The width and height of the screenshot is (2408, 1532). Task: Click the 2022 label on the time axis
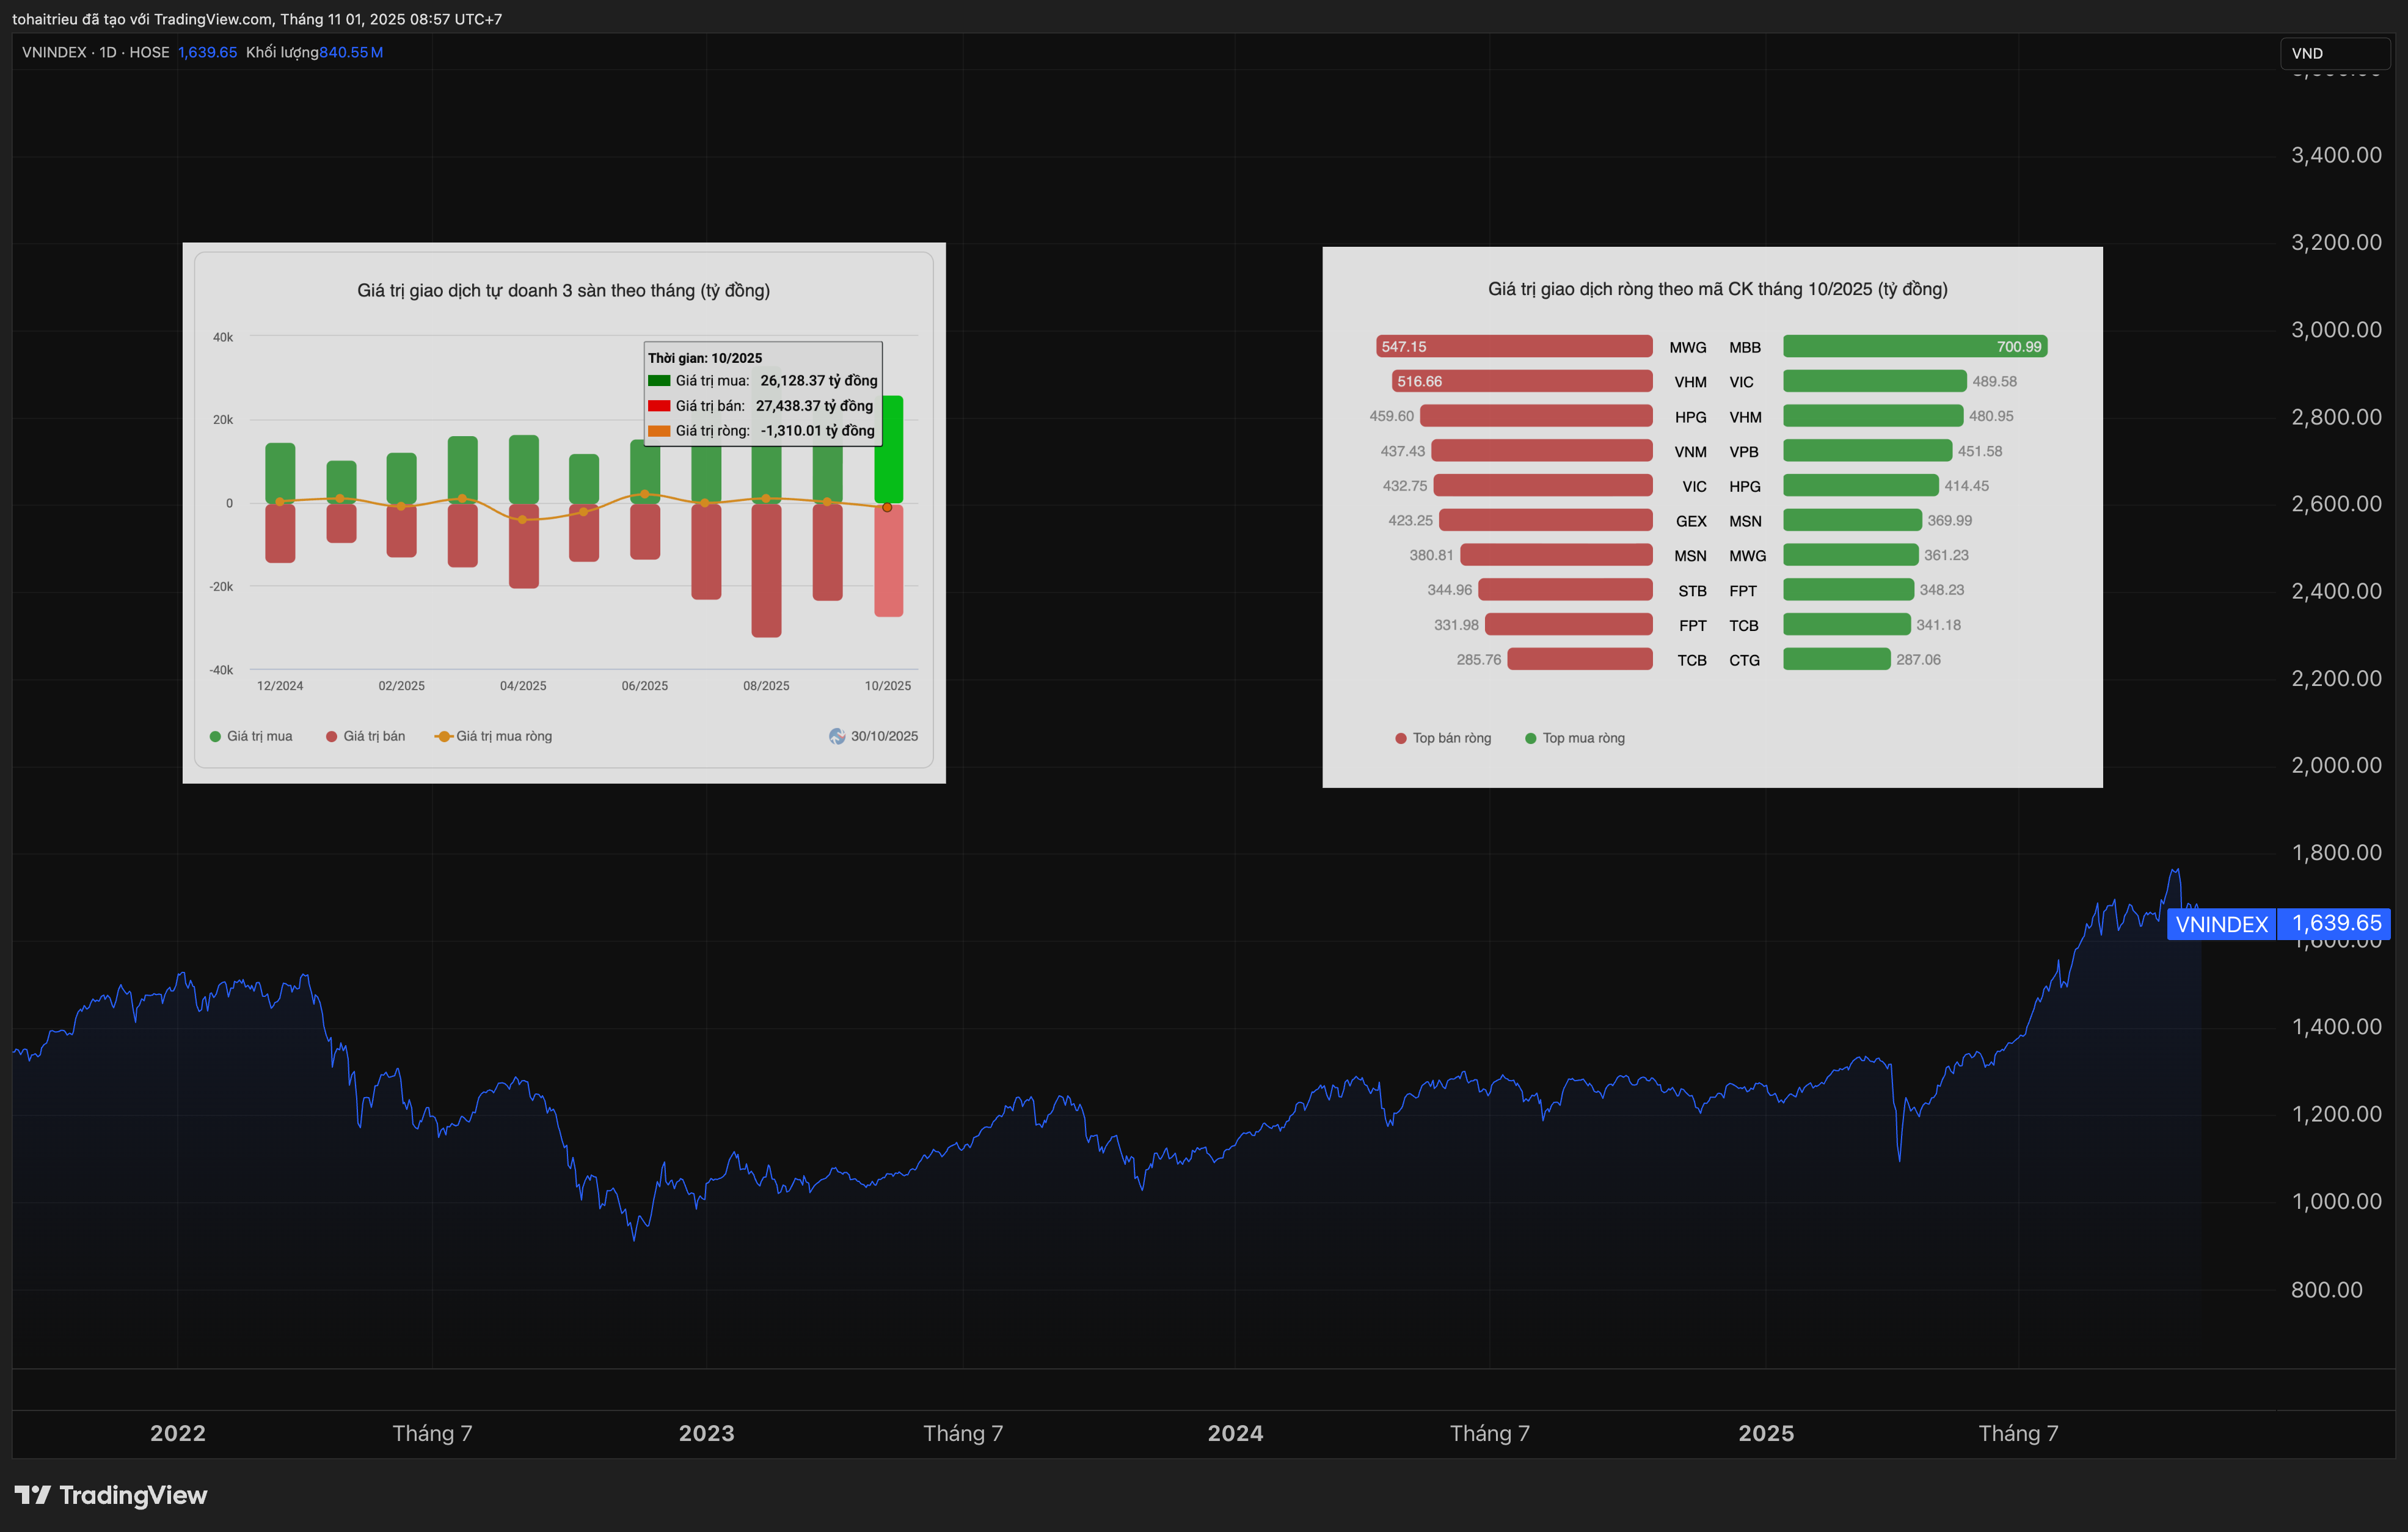[x=178, y=1433]
